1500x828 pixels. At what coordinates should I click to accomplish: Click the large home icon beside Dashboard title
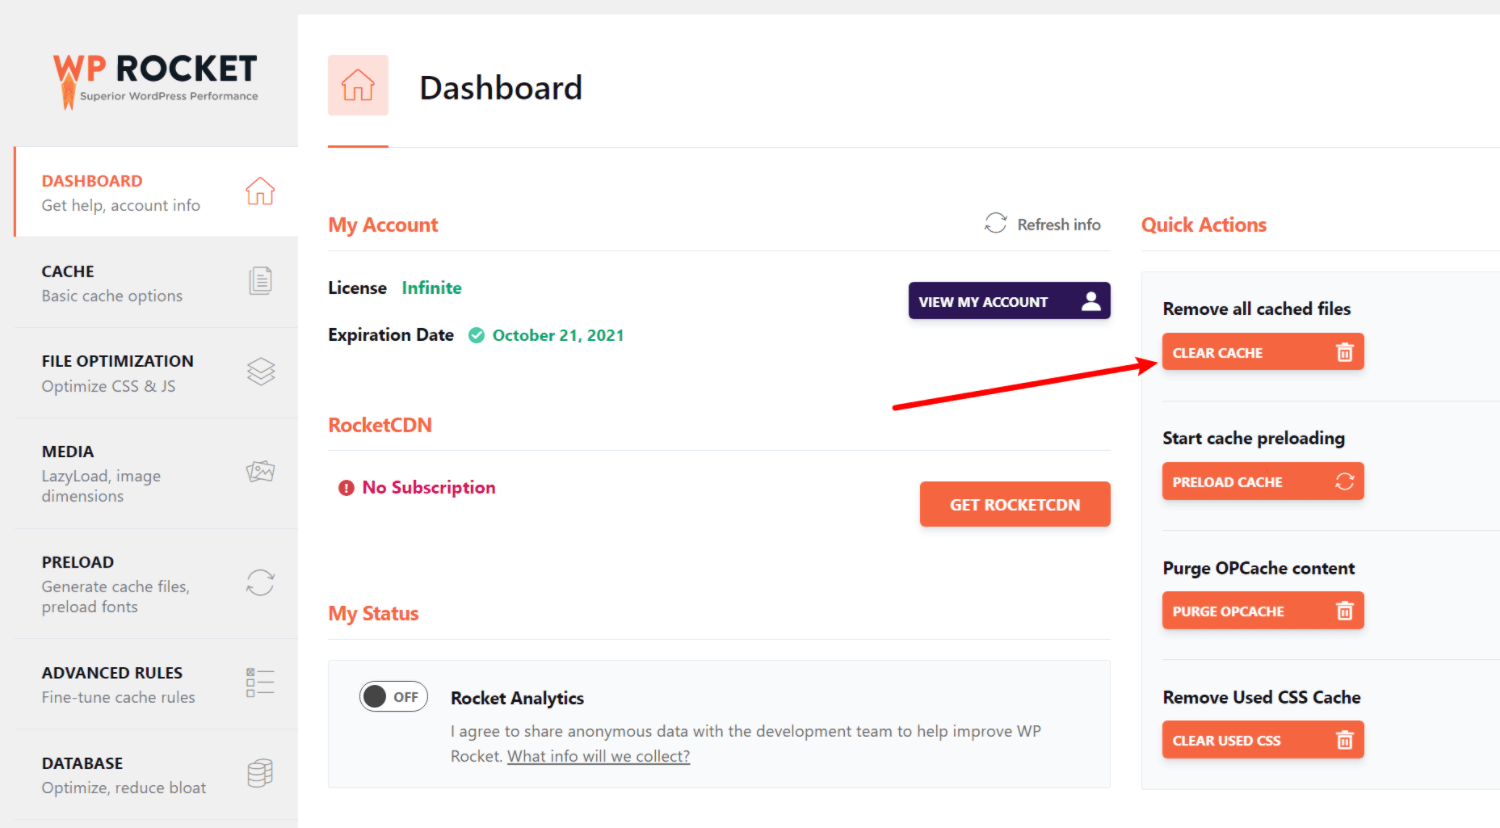point(358,85)
